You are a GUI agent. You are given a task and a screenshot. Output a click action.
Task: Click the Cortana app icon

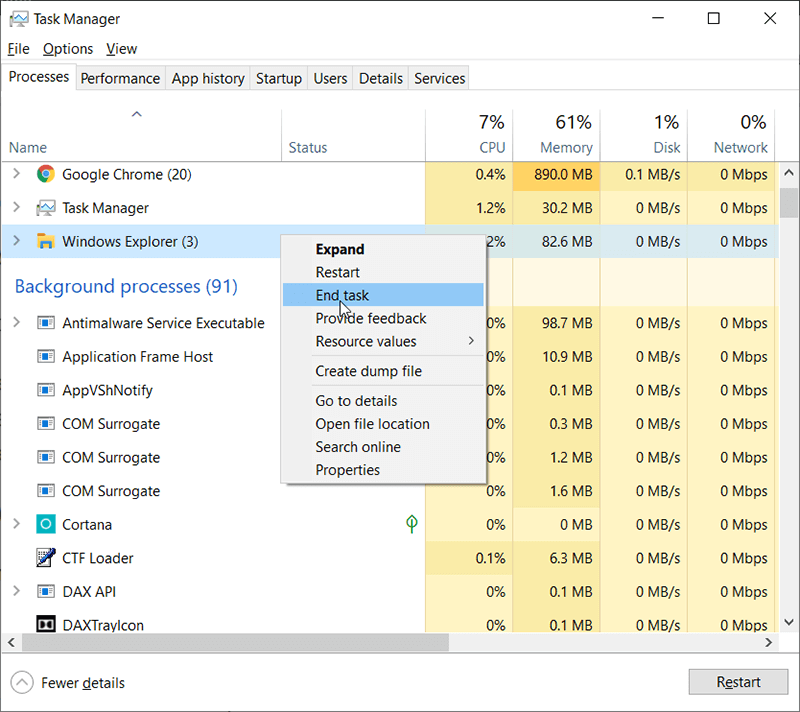[44, 524]
